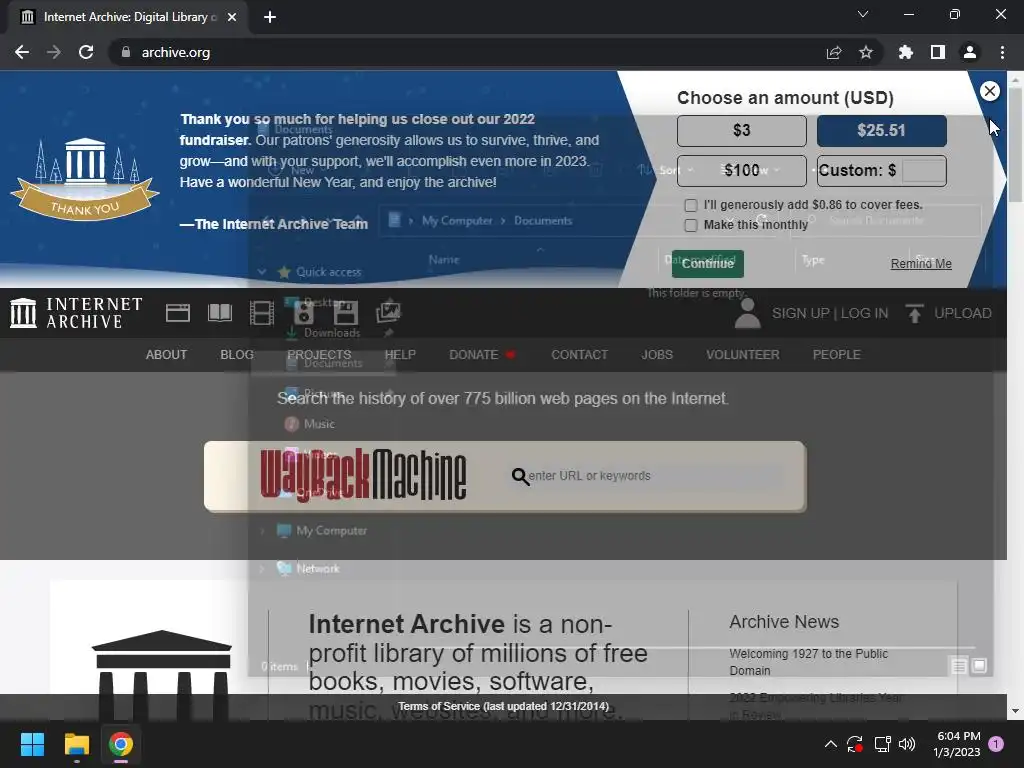Expand Network in faded File Explorer
1024x768 pixels.
tap(262, 569)
